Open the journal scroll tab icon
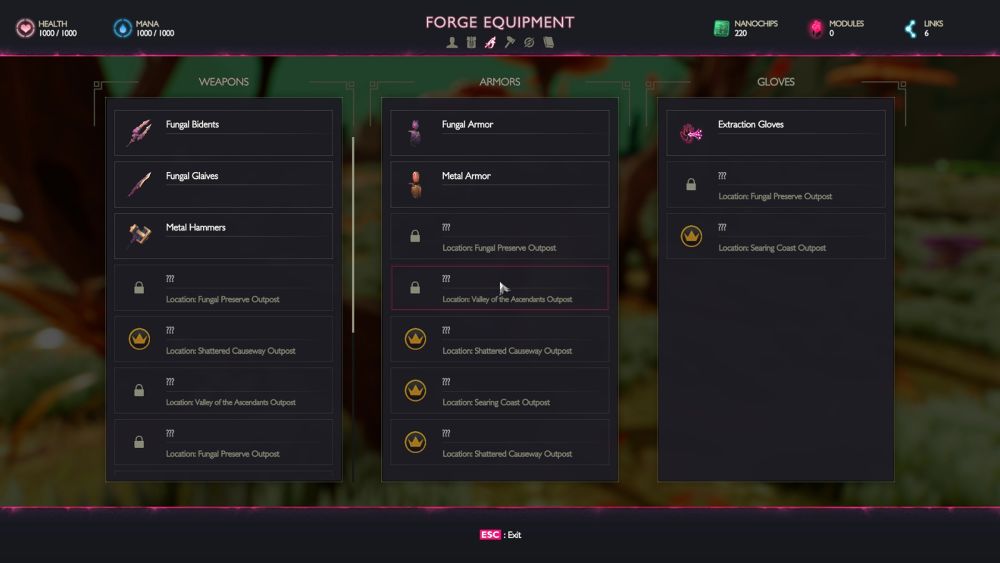The height and width of the screenshot is (563, 1000). coord(548,43)
